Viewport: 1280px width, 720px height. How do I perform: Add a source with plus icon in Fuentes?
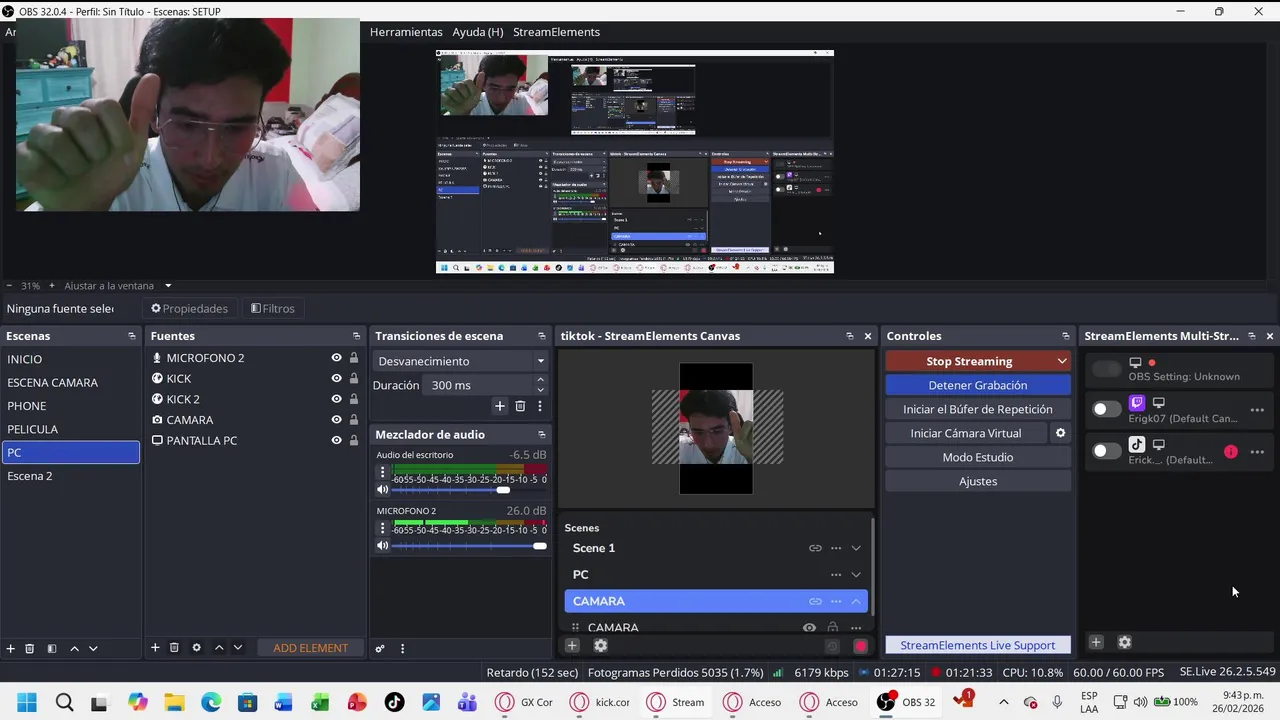coord(155,648)
